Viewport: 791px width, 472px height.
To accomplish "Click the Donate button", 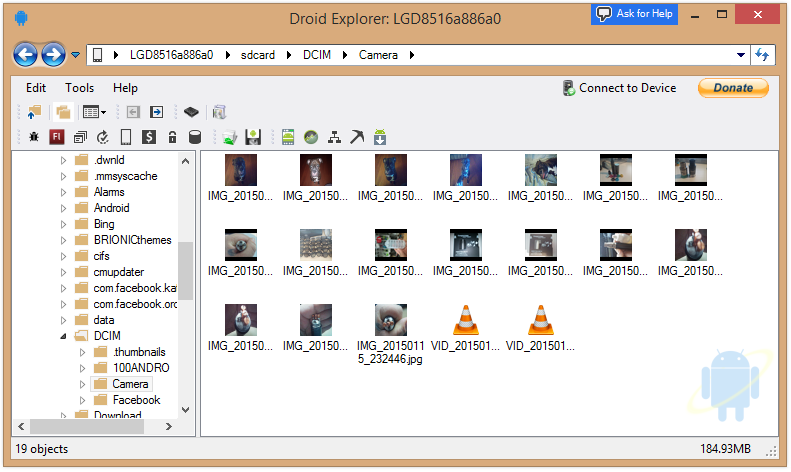I will (x=733, y=88).
